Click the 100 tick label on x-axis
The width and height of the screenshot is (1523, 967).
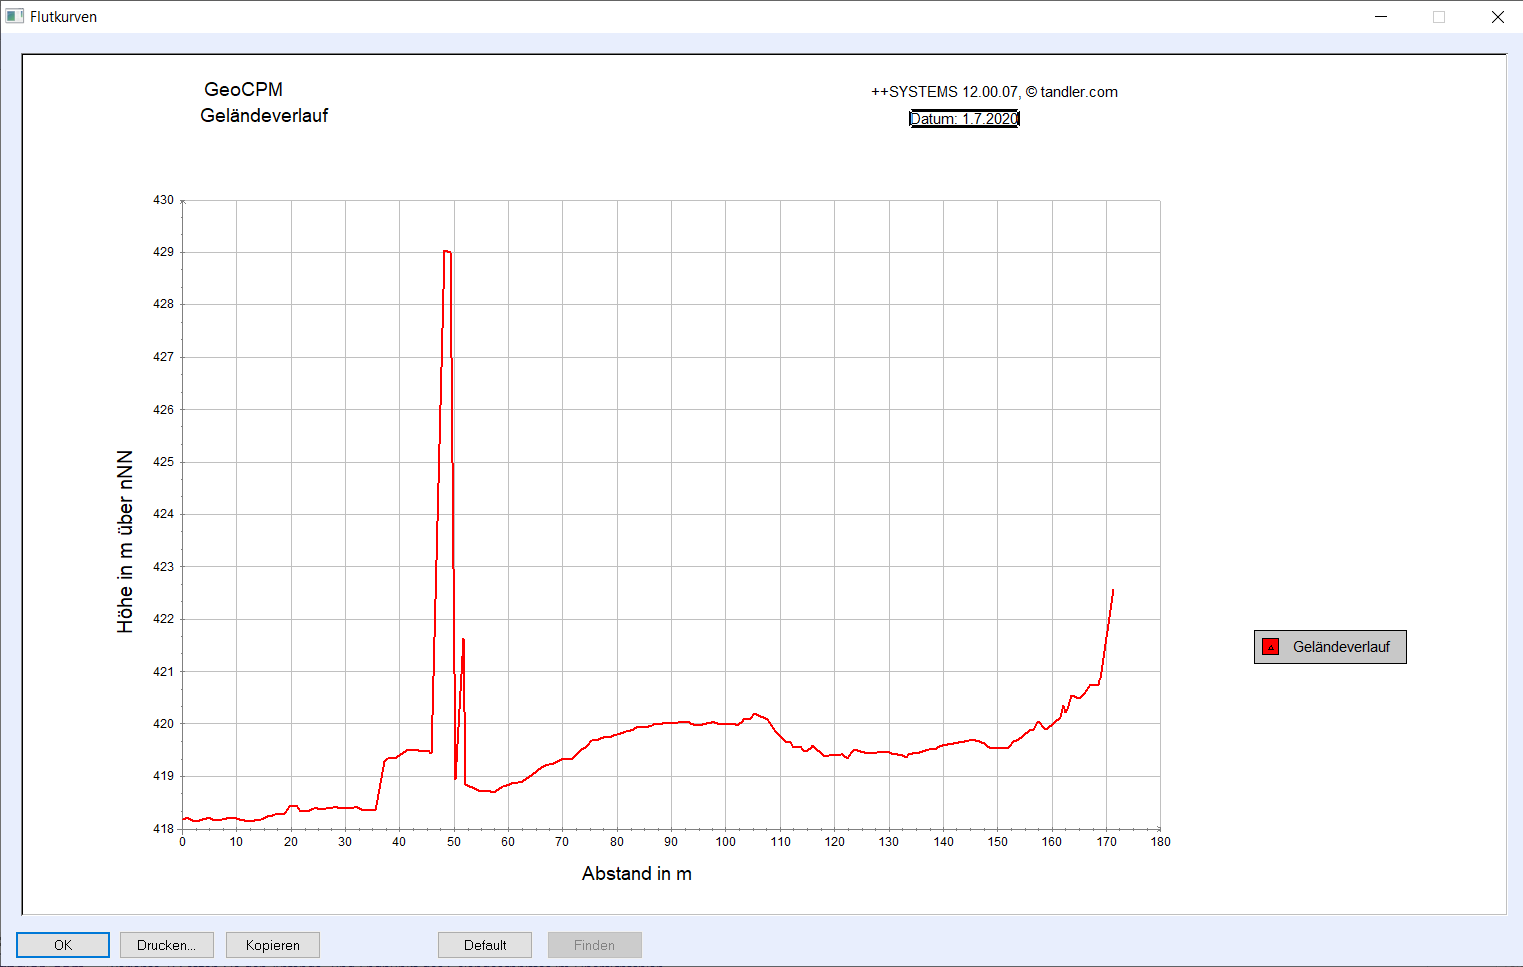pyautogui.click(x=726, y=842)
